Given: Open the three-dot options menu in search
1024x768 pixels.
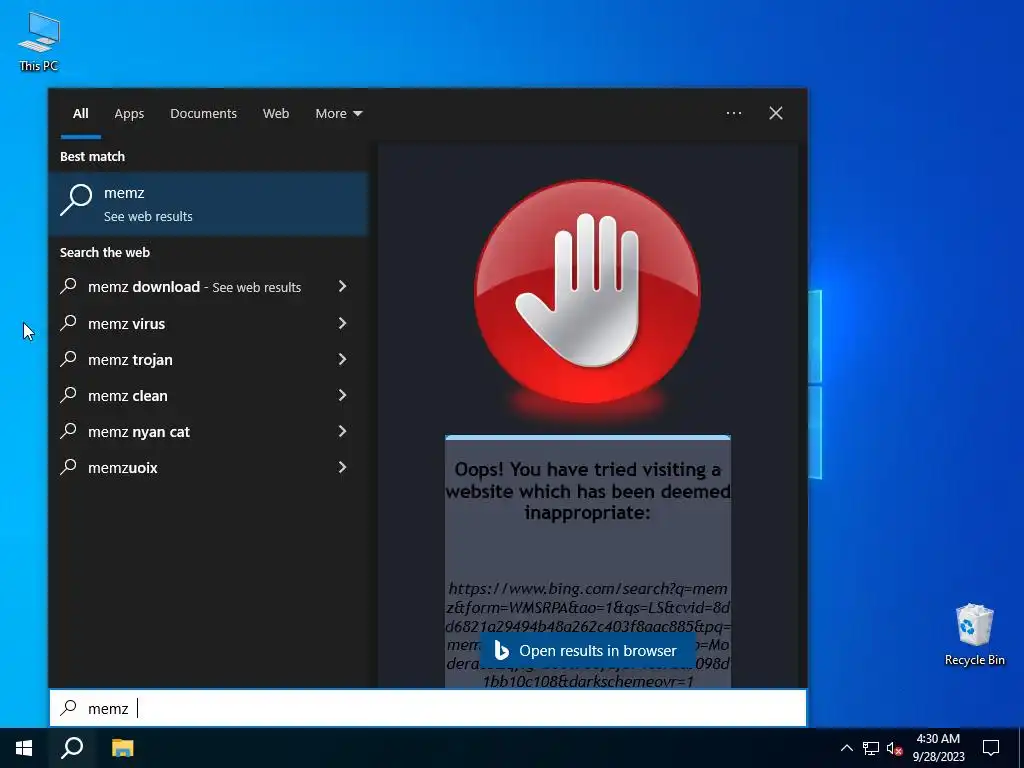Looking at the screenshot, I should [x=734, y=113].
